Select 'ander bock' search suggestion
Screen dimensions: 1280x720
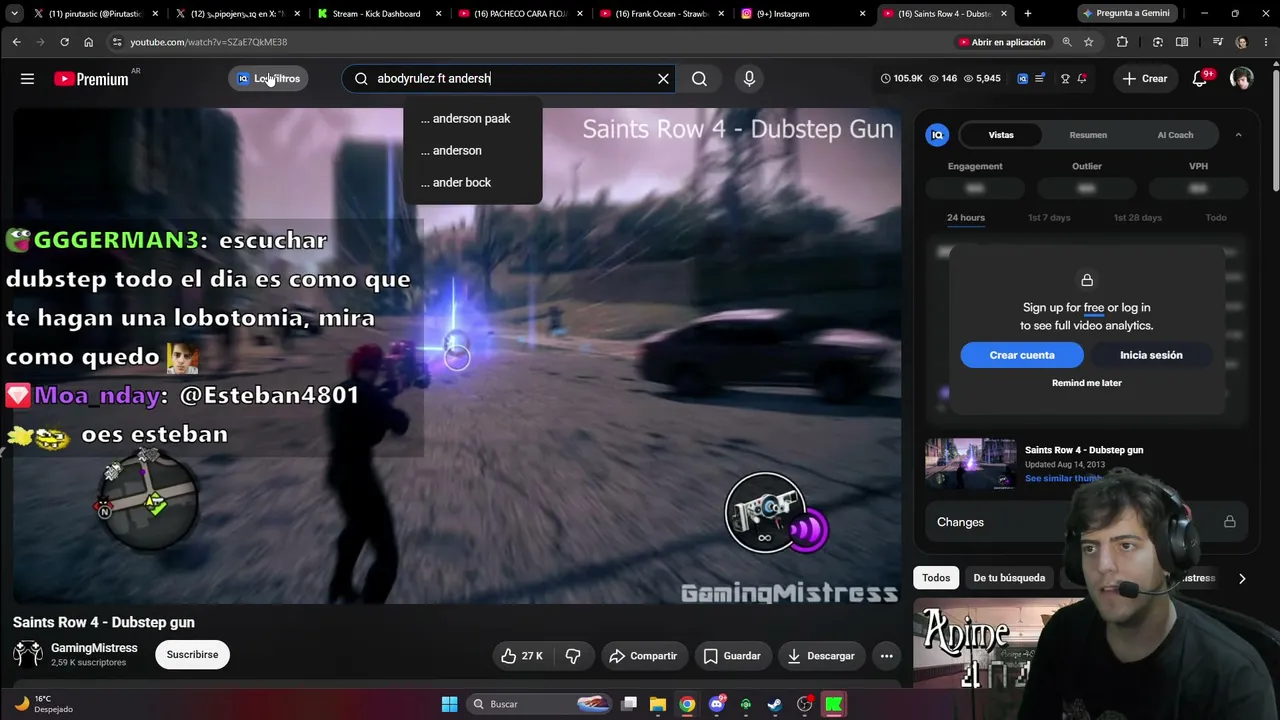pos(472,182)
